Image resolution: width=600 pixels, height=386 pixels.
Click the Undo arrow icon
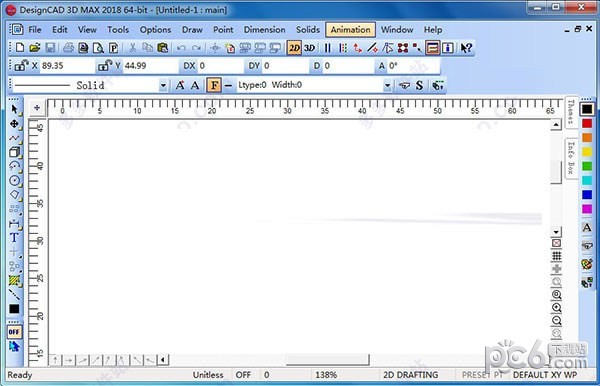(x=181, y=48)
